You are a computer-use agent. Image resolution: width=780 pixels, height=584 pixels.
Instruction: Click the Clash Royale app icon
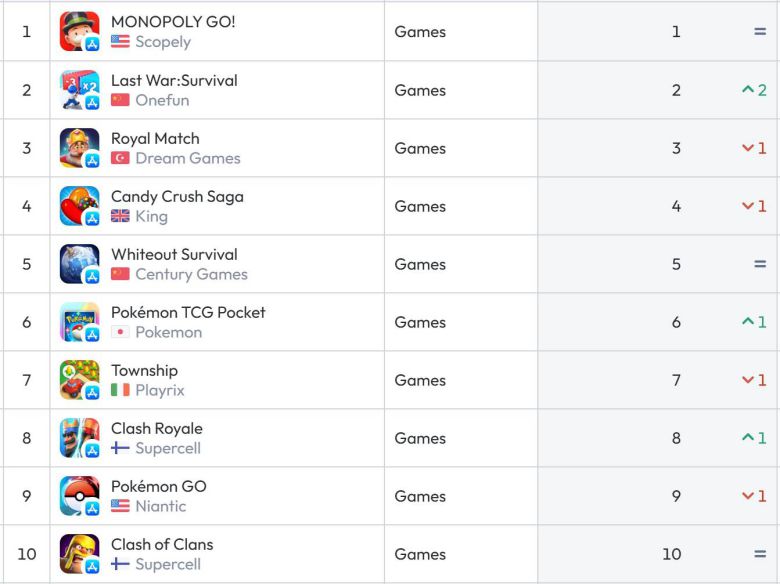tap(79, 438)
